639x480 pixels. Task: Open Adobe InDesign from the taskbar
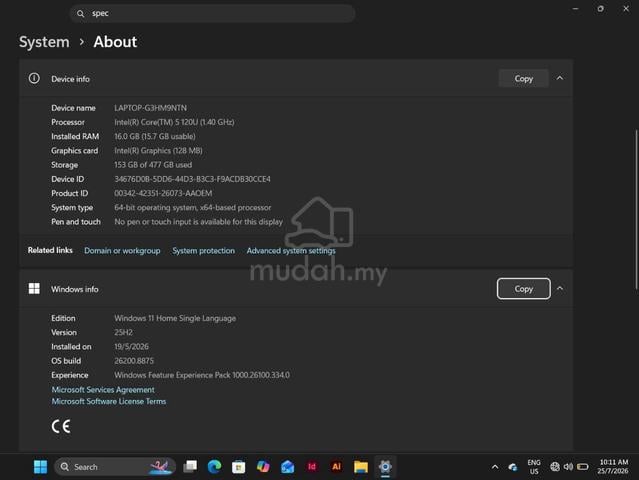tap(312, 467)
